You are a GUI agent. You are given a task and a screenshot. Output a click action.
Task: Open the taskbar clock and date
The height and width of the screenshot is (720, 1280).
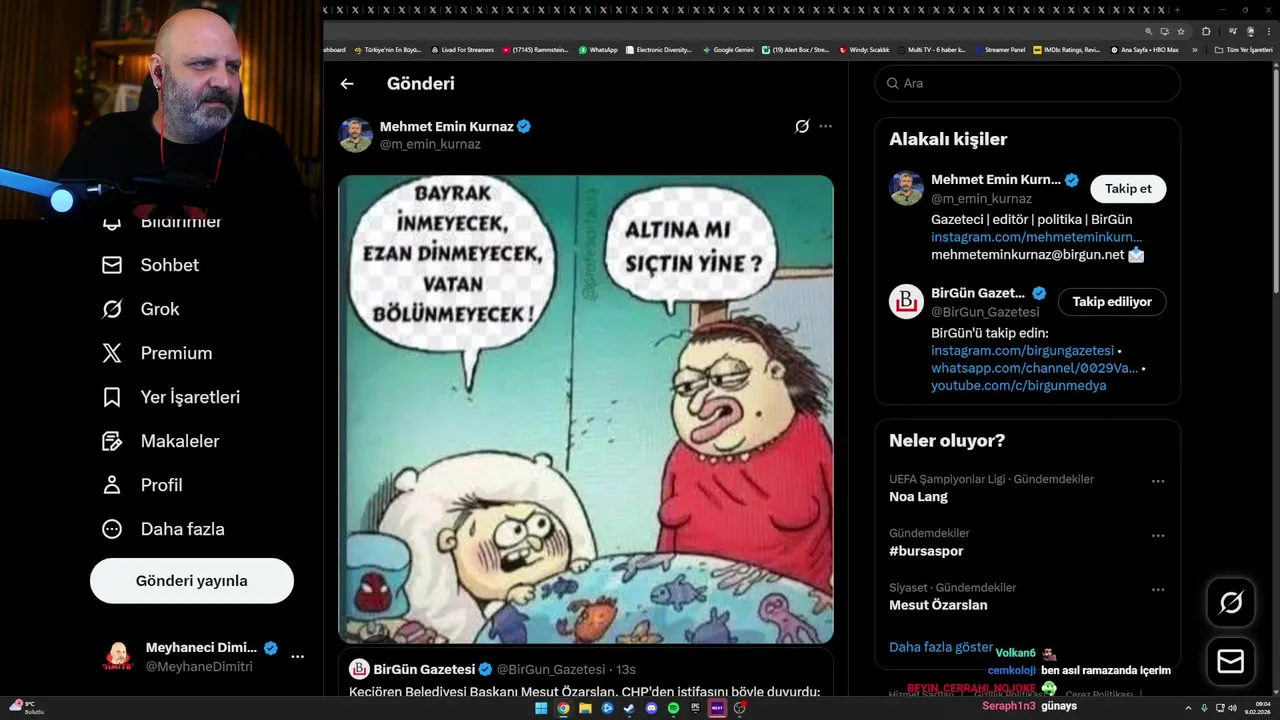coord(1257,708)
